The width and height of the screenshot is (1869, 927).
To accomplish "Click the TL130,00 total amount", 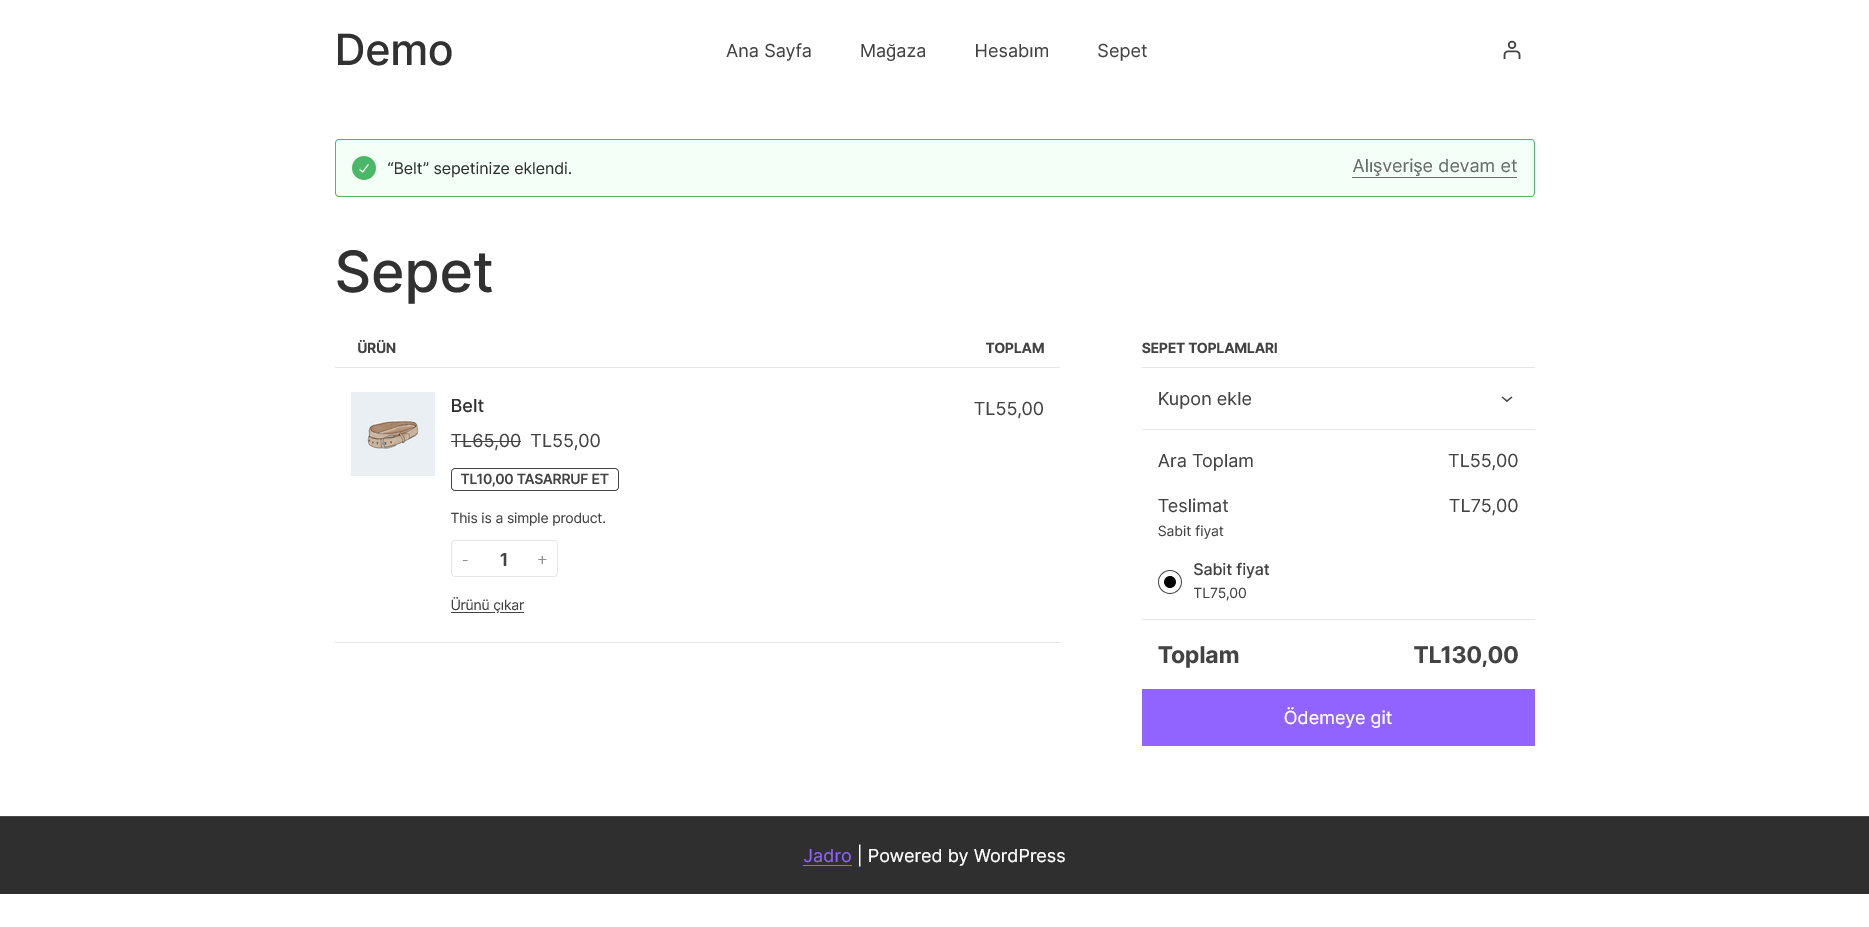I will click(1465, 655).
